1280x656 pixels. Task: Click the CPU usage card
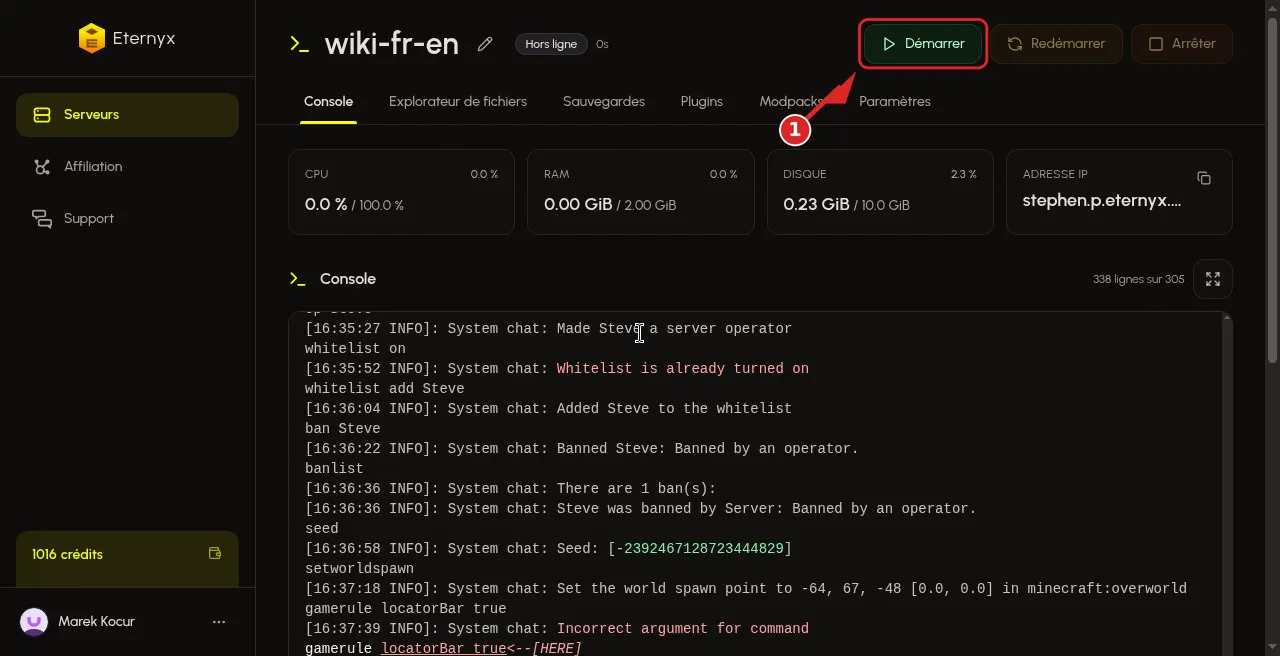point(401,192)
